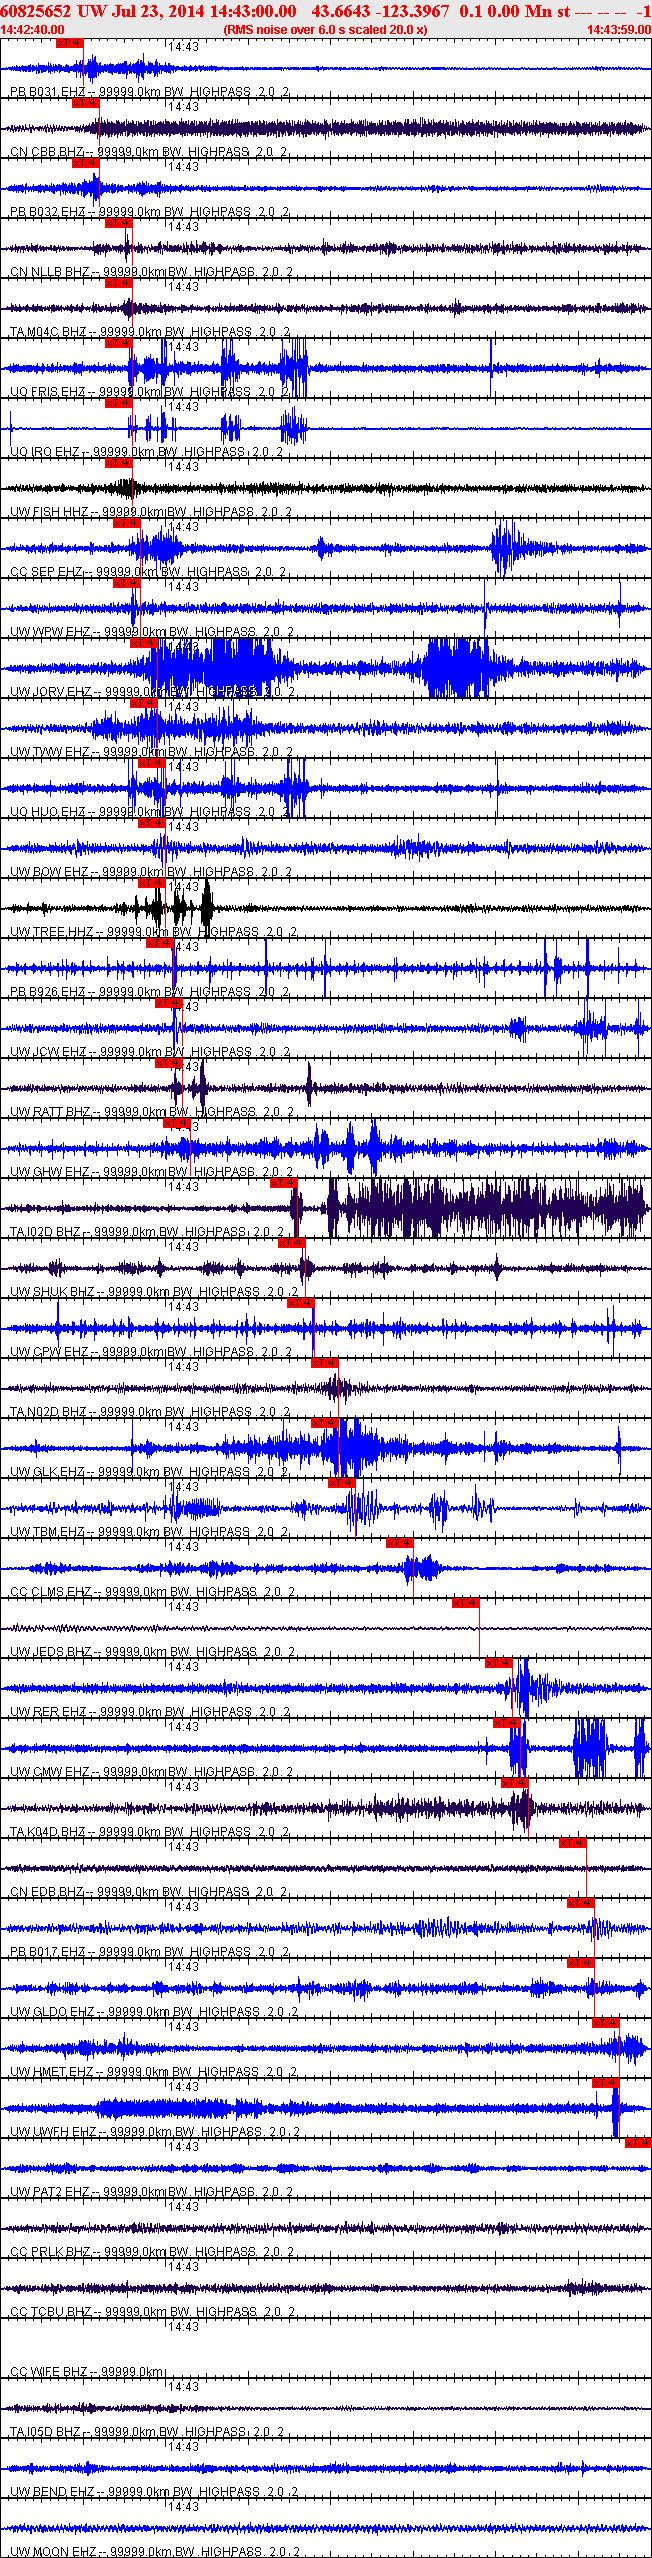The image size is (652, 2558).
Task: Click the coordinates 43.6643 -123.3967 in header
Action: (380, 11)
